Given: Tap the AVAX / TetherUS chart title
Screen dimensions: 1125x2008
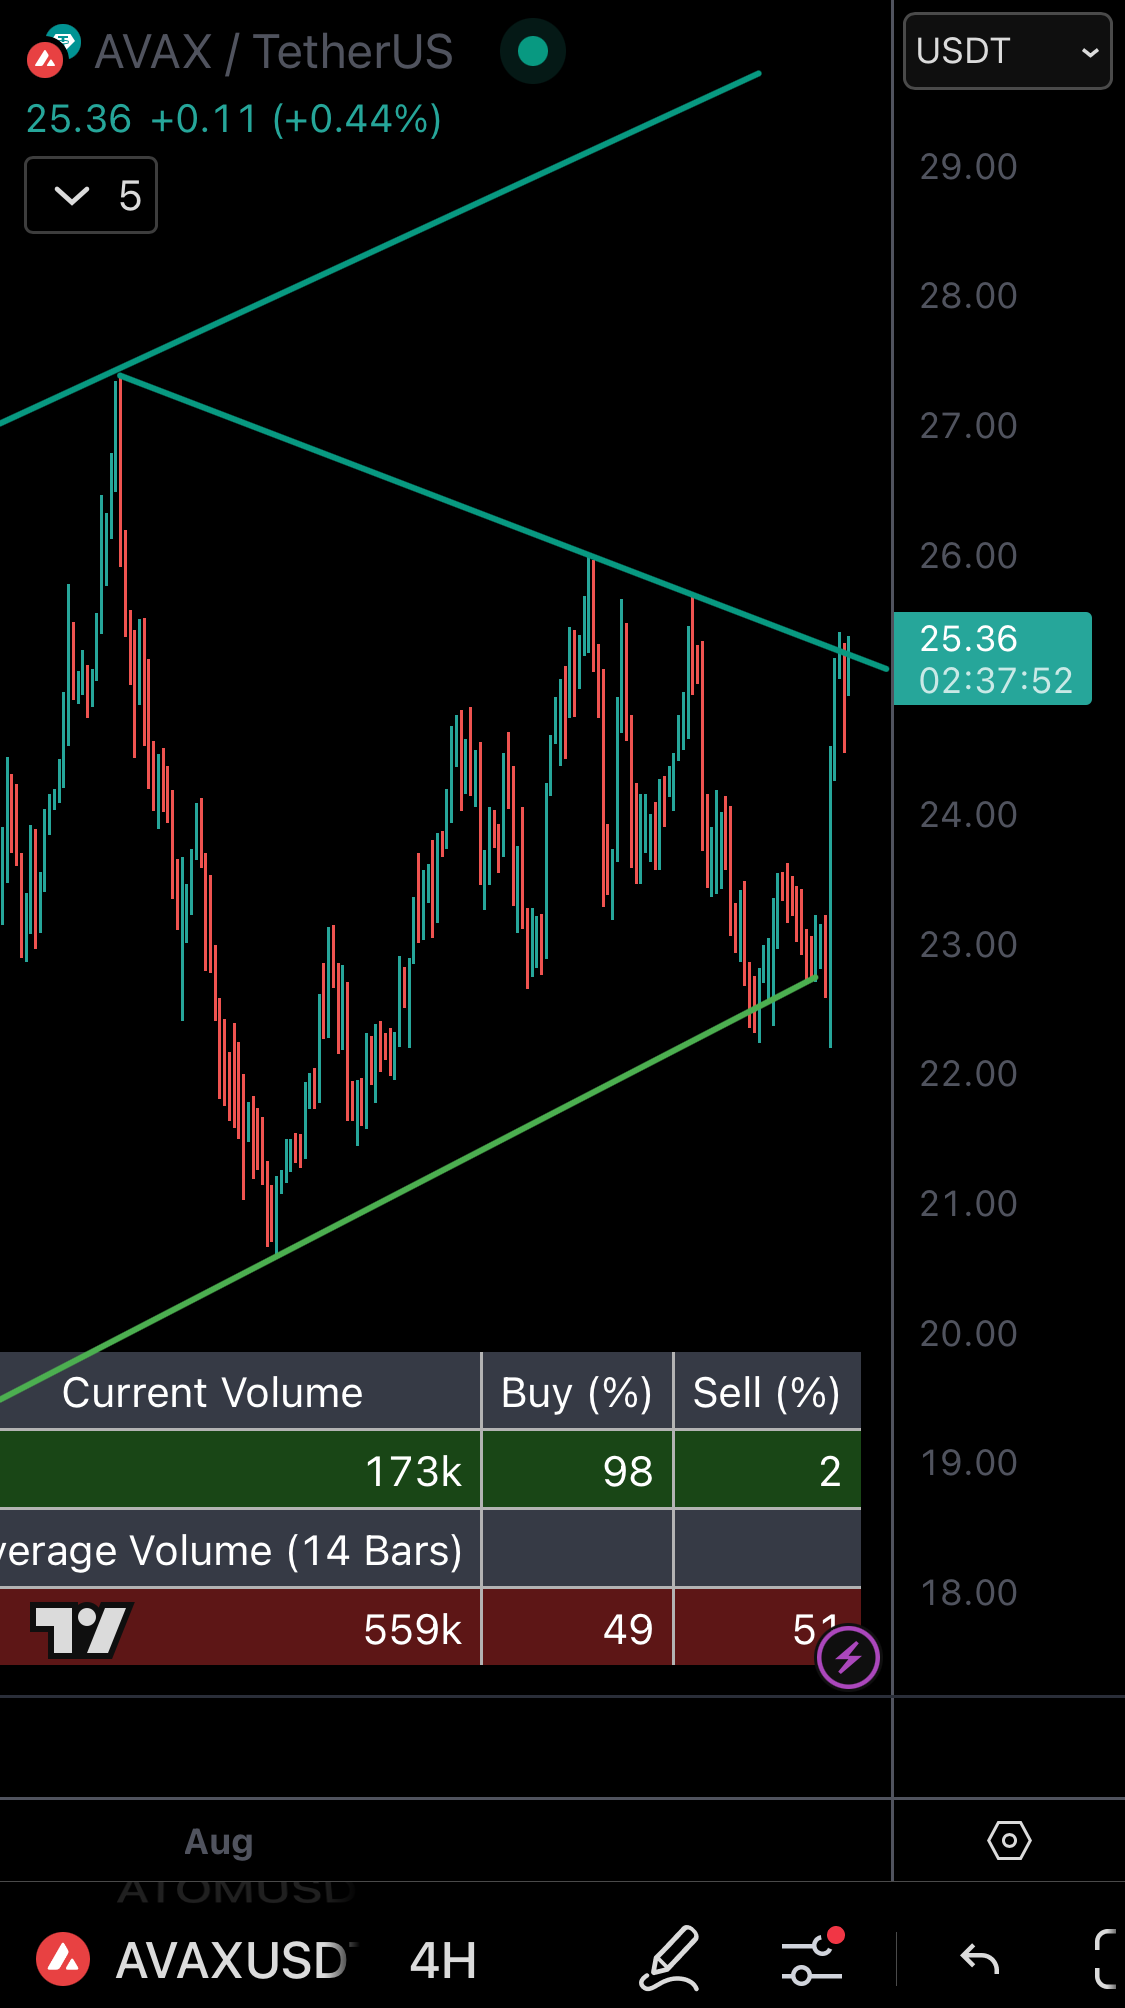Looking at the screenshot, I should (273, 52).
